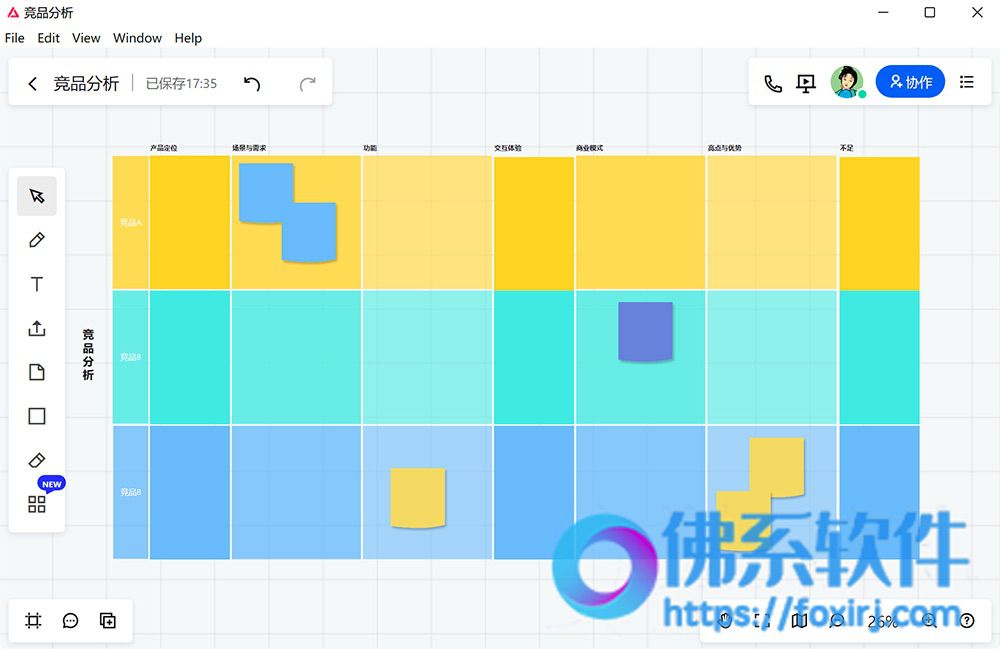Select the eraser tool
Image resolution: width=1000 pixels, height=649 pixels.
coord(37,460)
